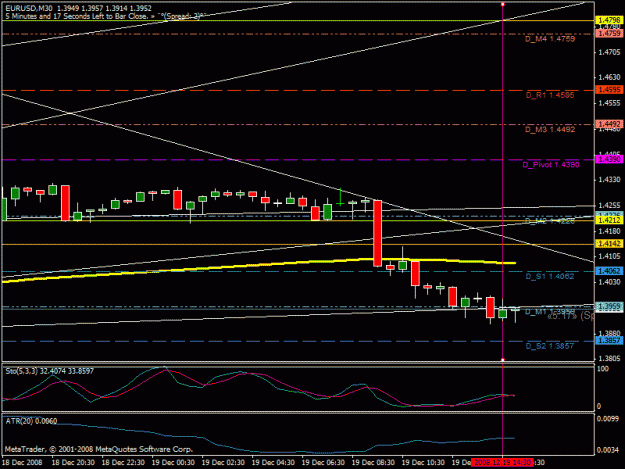Select the D_M3 1.4492 level label
Image resolution: width=625 pixels, height=469 pixels.
550,130
